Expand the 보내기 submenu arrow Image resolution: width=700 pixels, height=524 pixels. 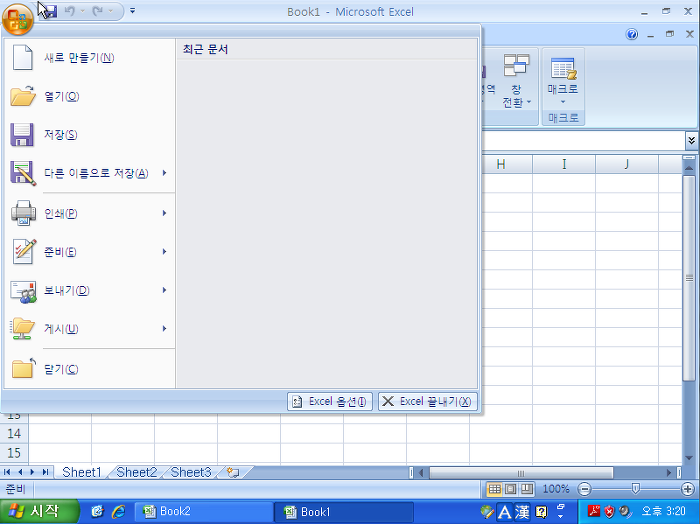coord(164,290)
